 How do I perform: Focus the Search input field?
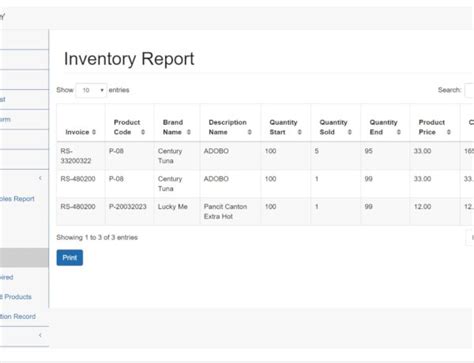point(469,90)
